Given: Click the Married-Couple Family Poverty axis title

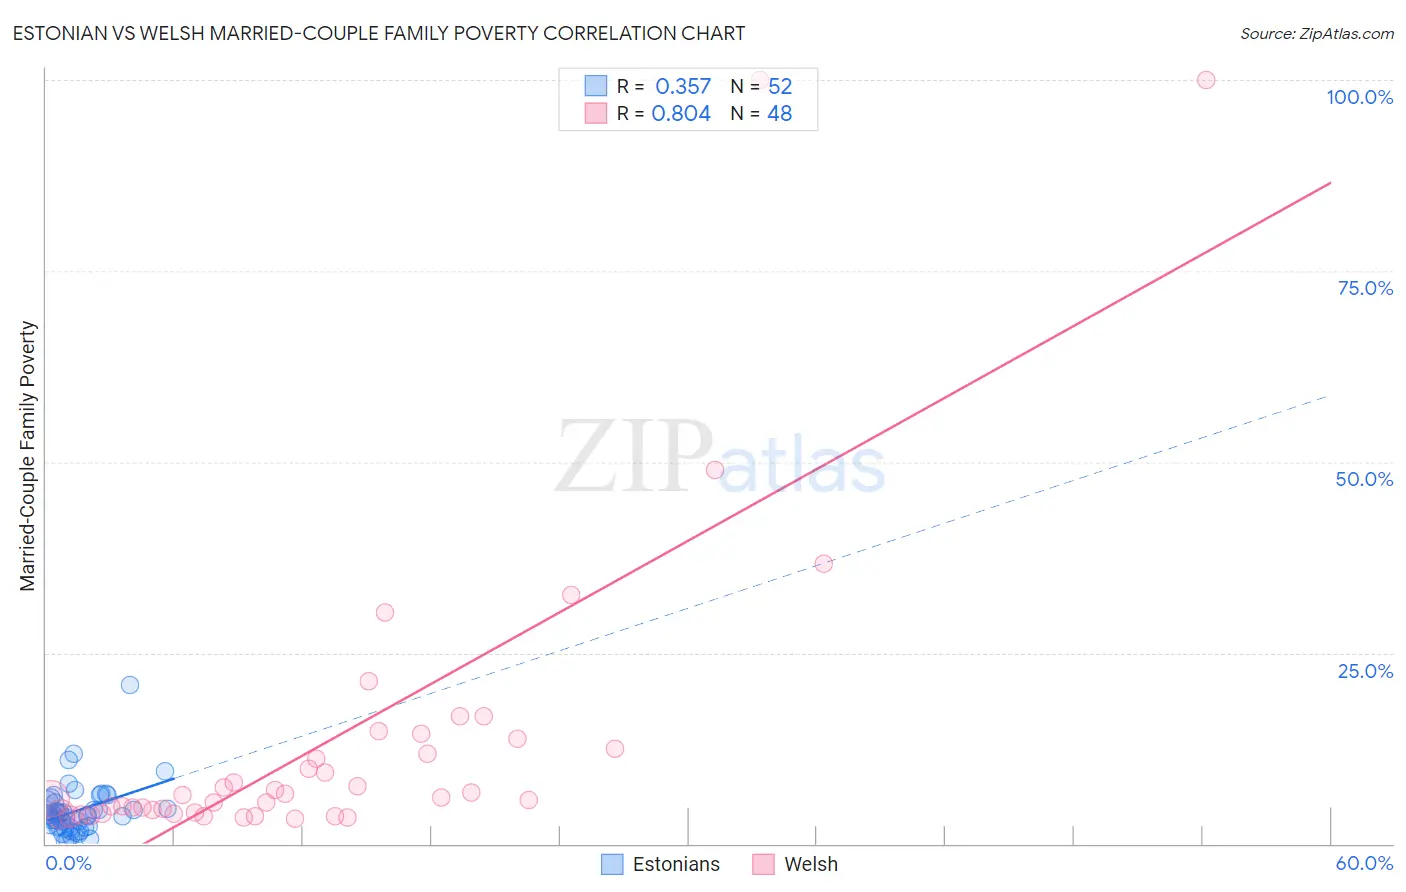Looking at the screenshot, I should tap(28, 456).
